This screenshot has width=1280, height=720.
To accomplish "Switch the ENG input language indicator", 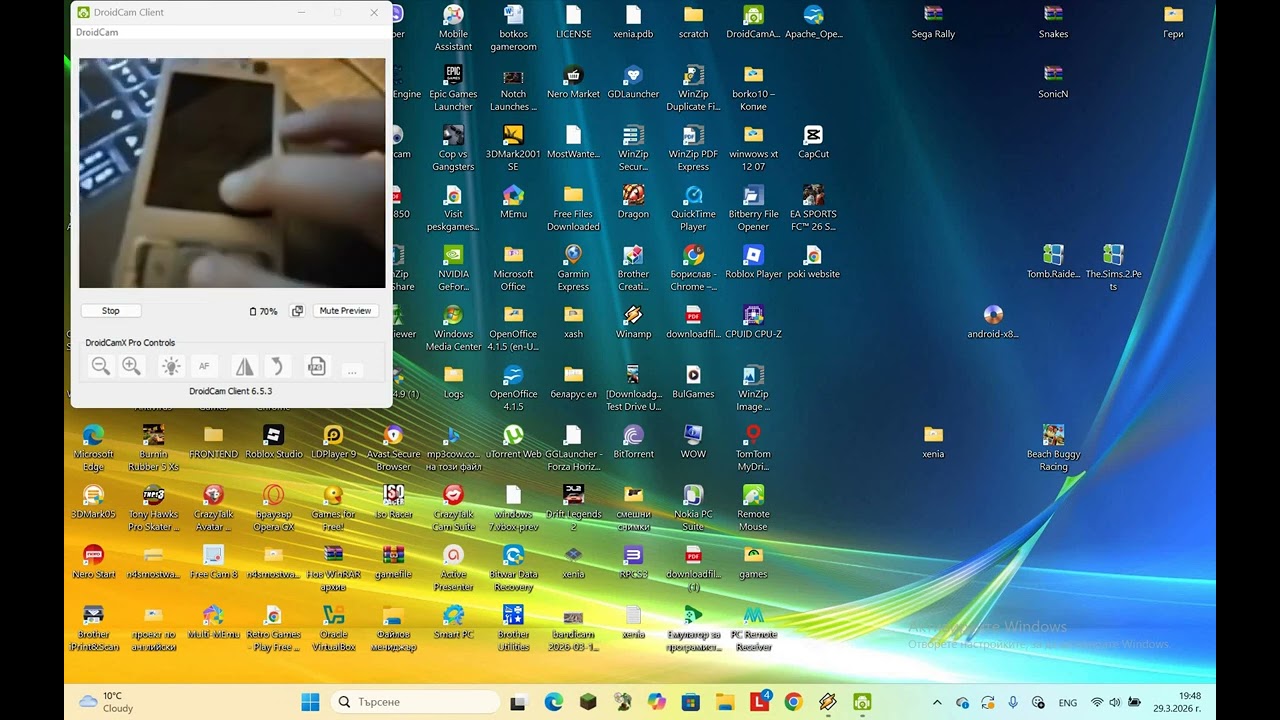I will [1067, 702].
